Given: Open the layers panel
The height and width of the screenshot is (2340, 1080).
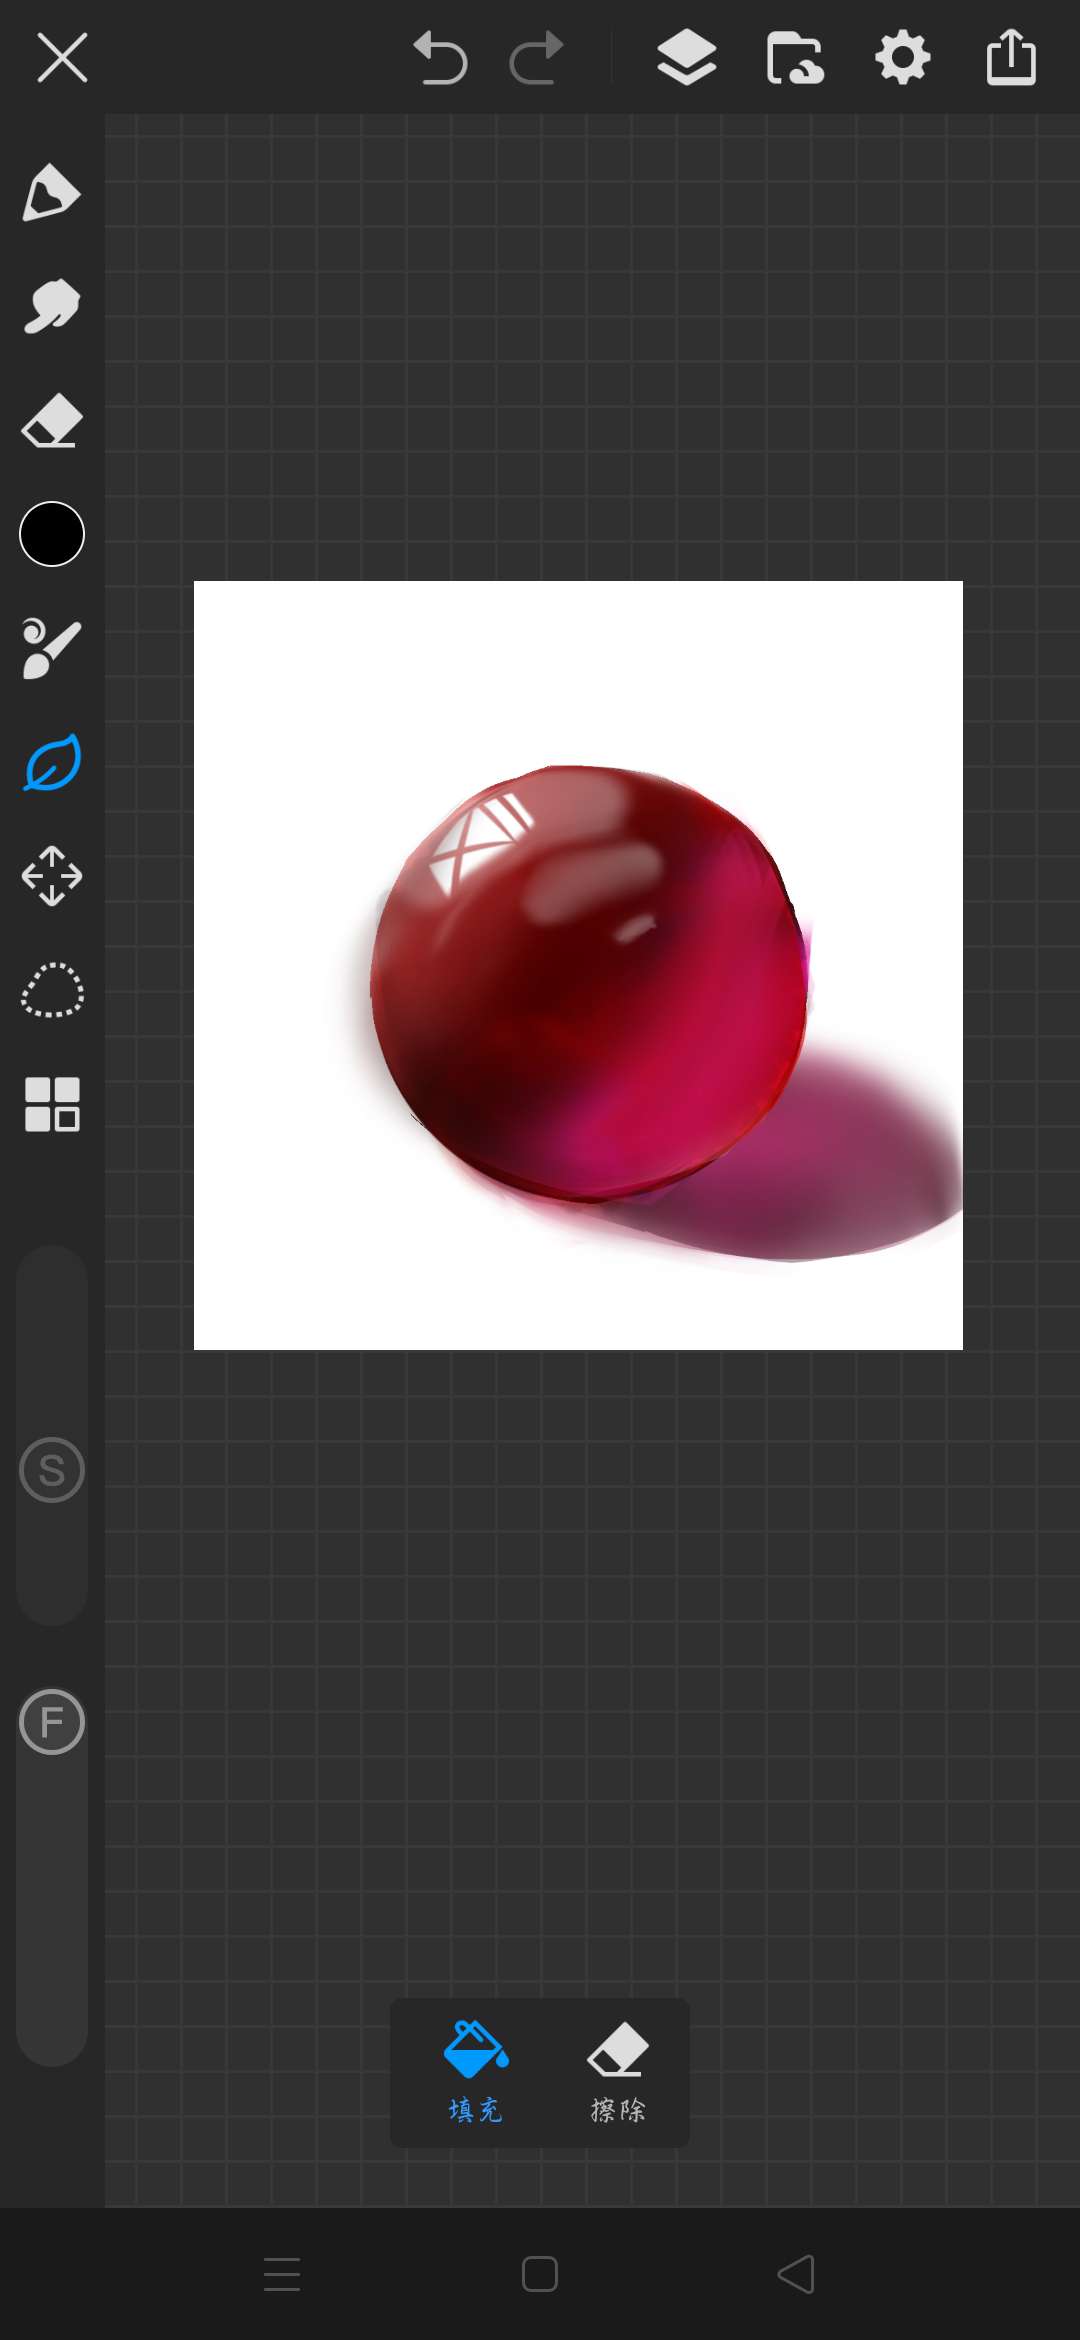Looking at the screenshot, I should pos(686,58).
